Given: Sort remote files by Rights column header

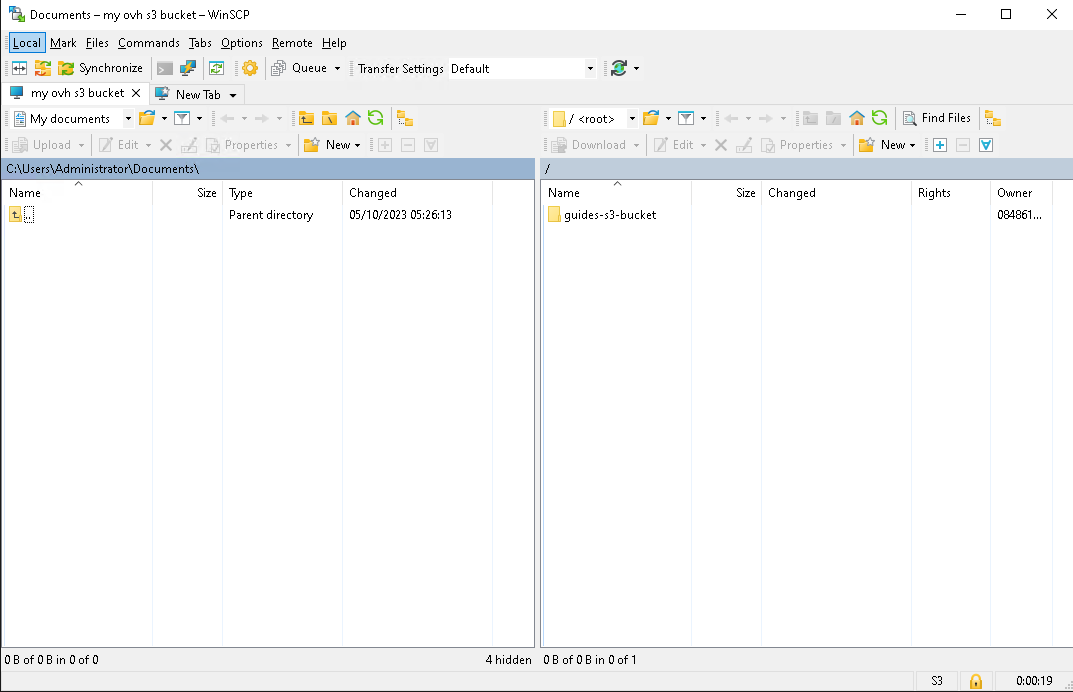Looking at the screenshot, I should click(934, 193).
